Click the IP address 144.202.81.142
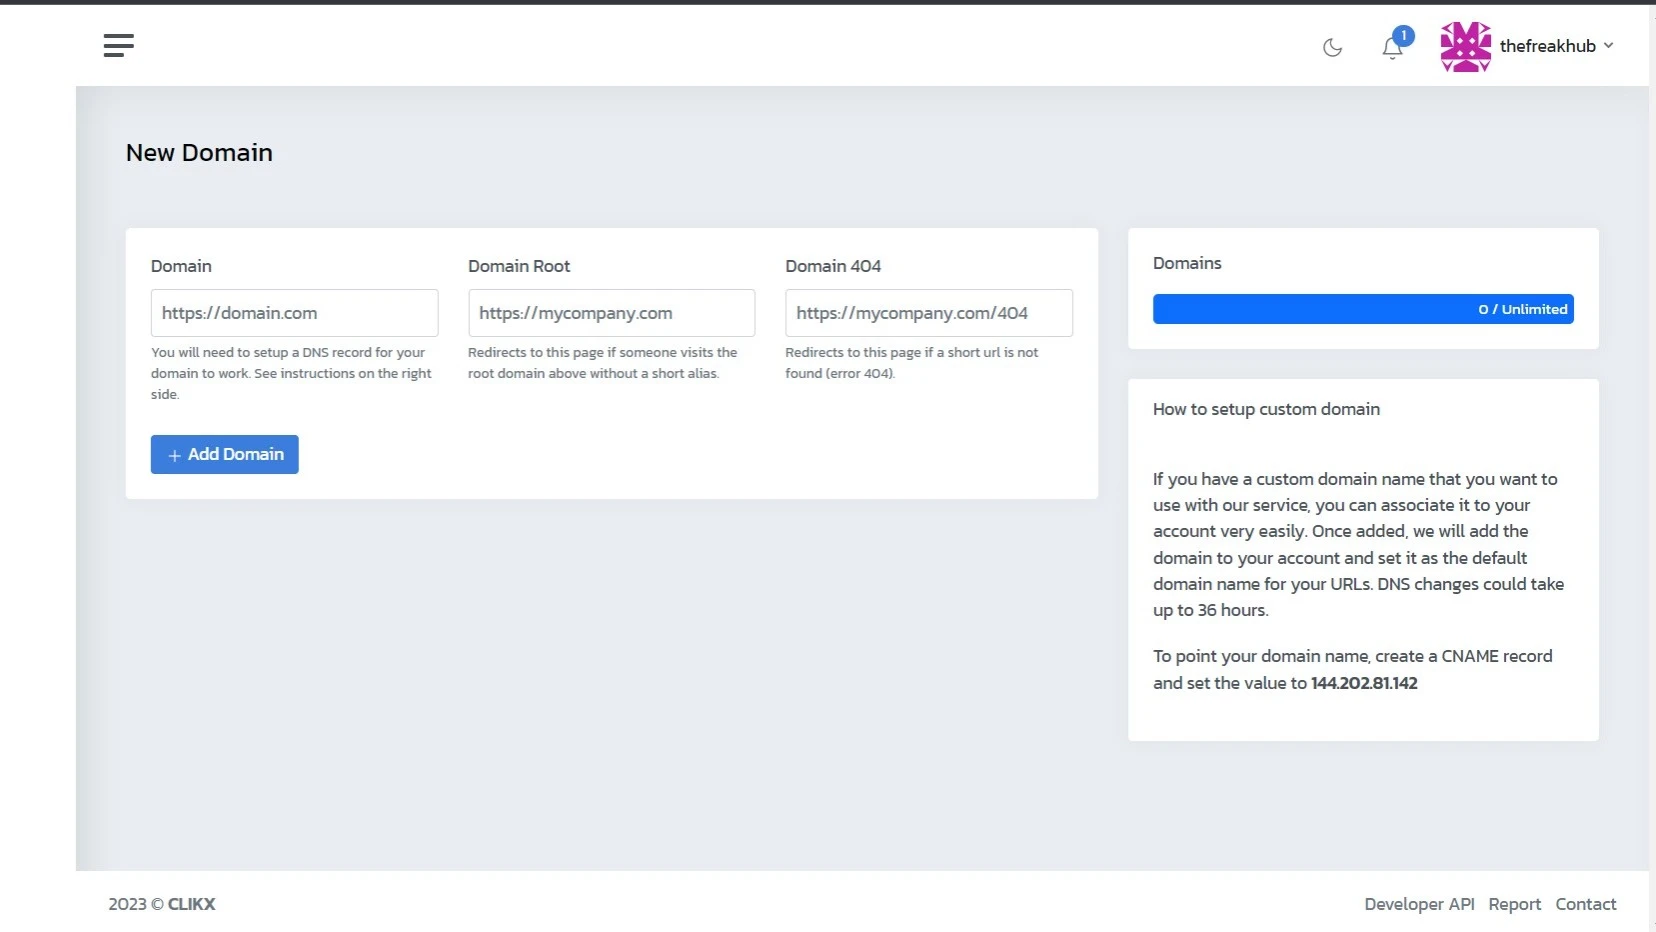The width and height of the screenshot is (1656, 932). [x=1364, y=683]
